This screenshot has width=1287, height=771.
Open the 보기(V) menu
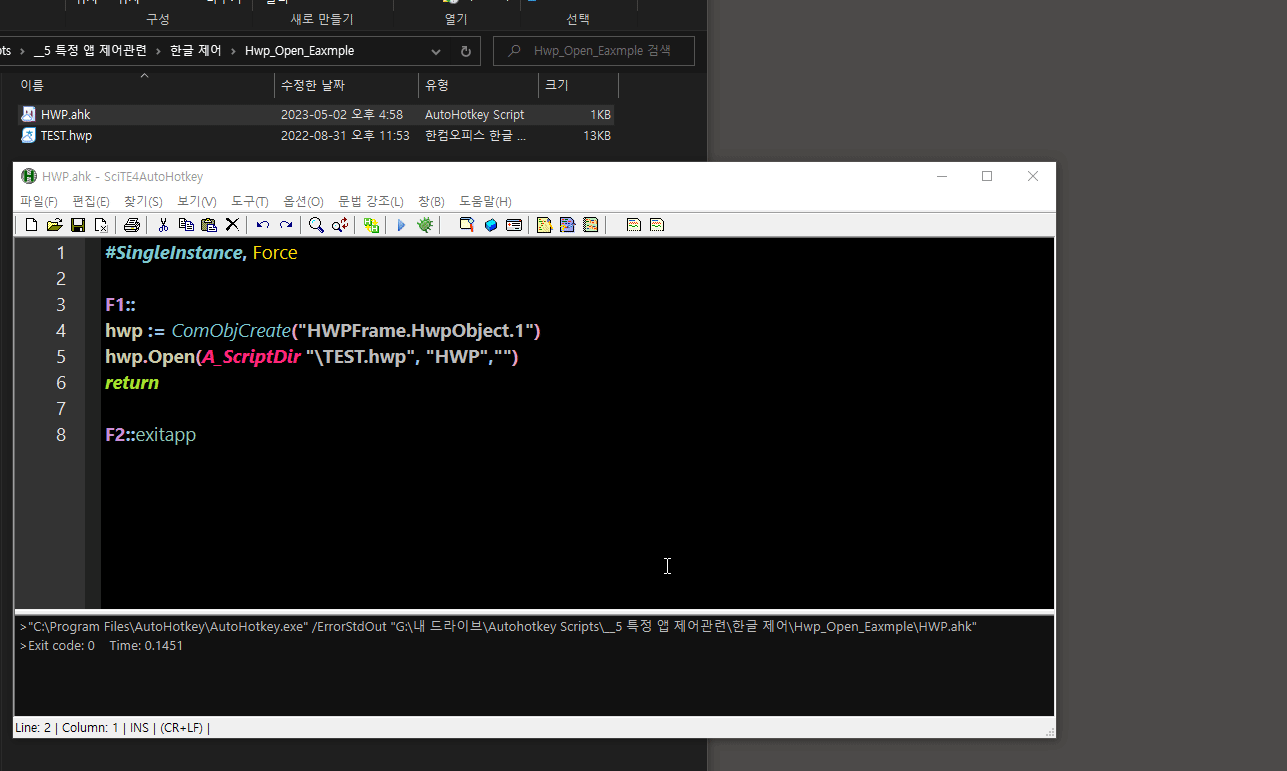tap(197, 201)
